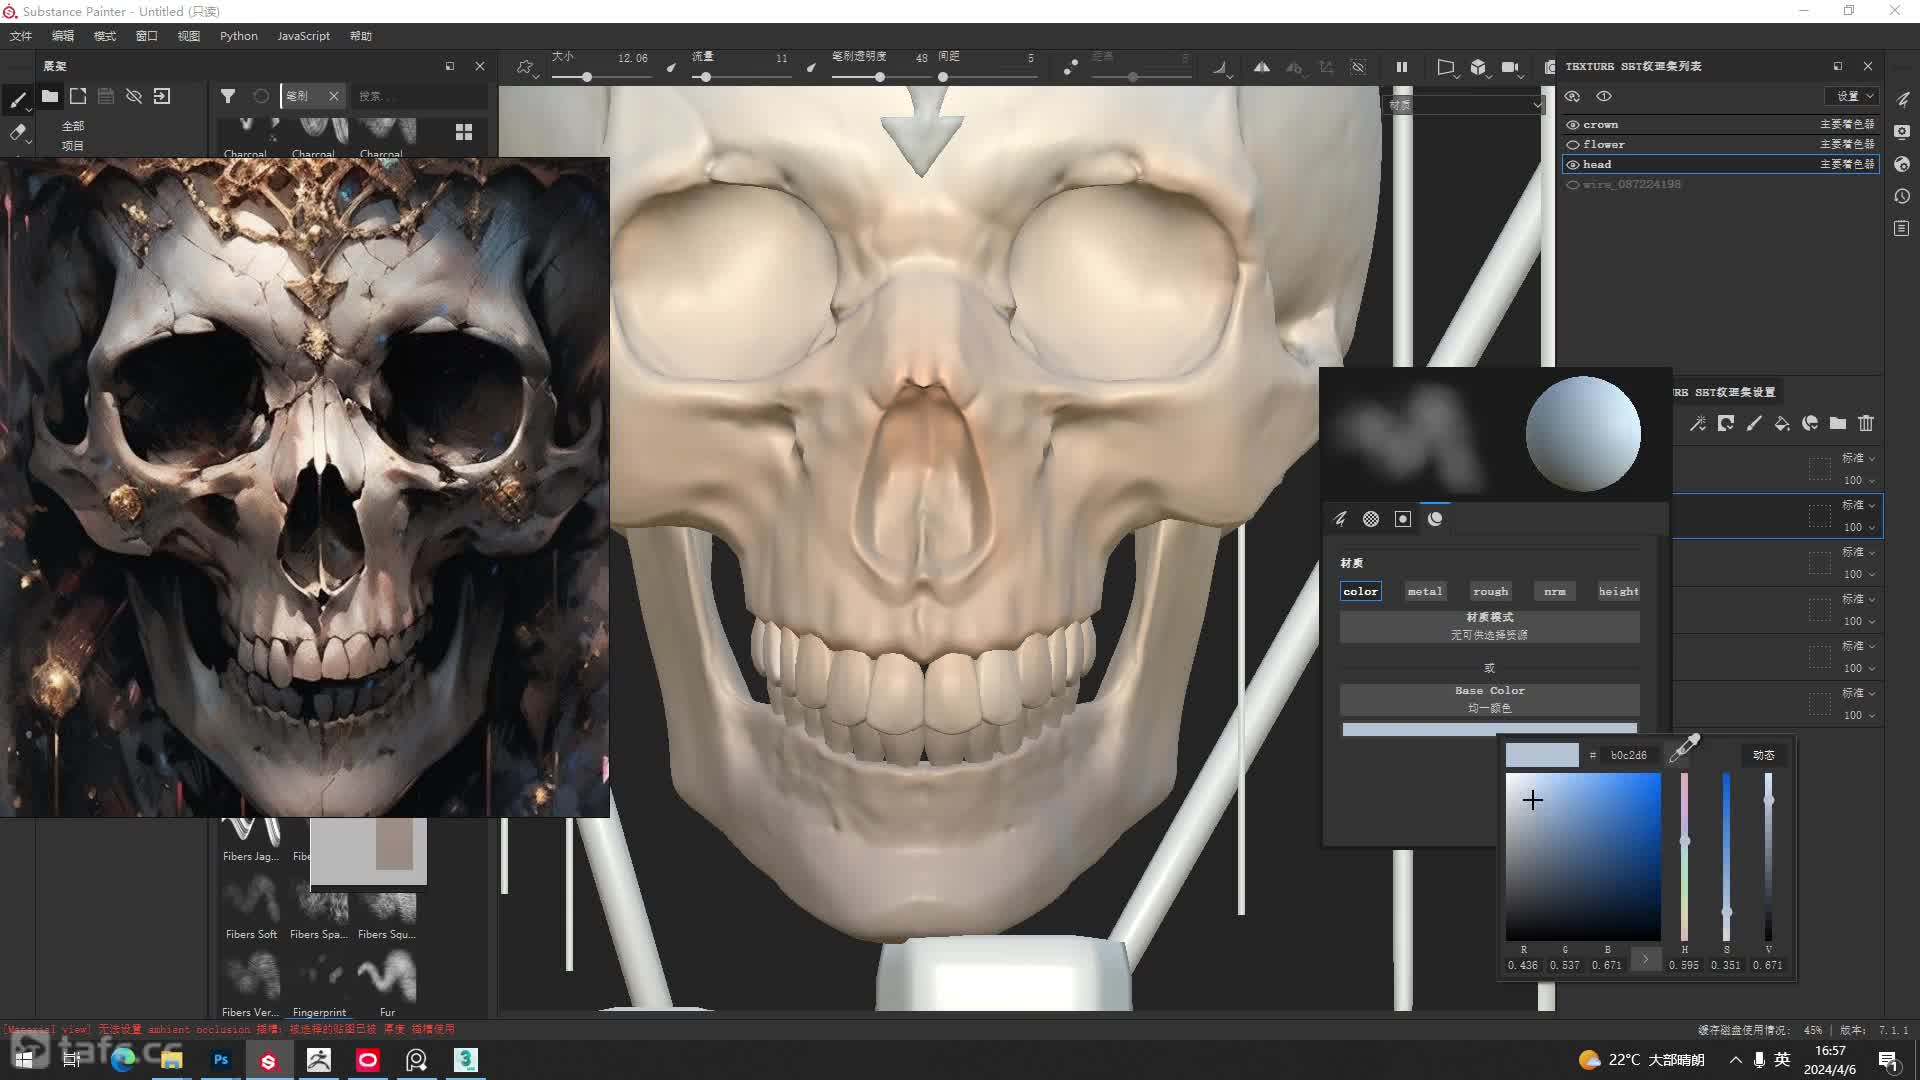The height and width of the screenshot is (1080, 1920).
Task: Adjust the brush size 大小 slider
Action: pyautogui.click(x=600, y=77)
